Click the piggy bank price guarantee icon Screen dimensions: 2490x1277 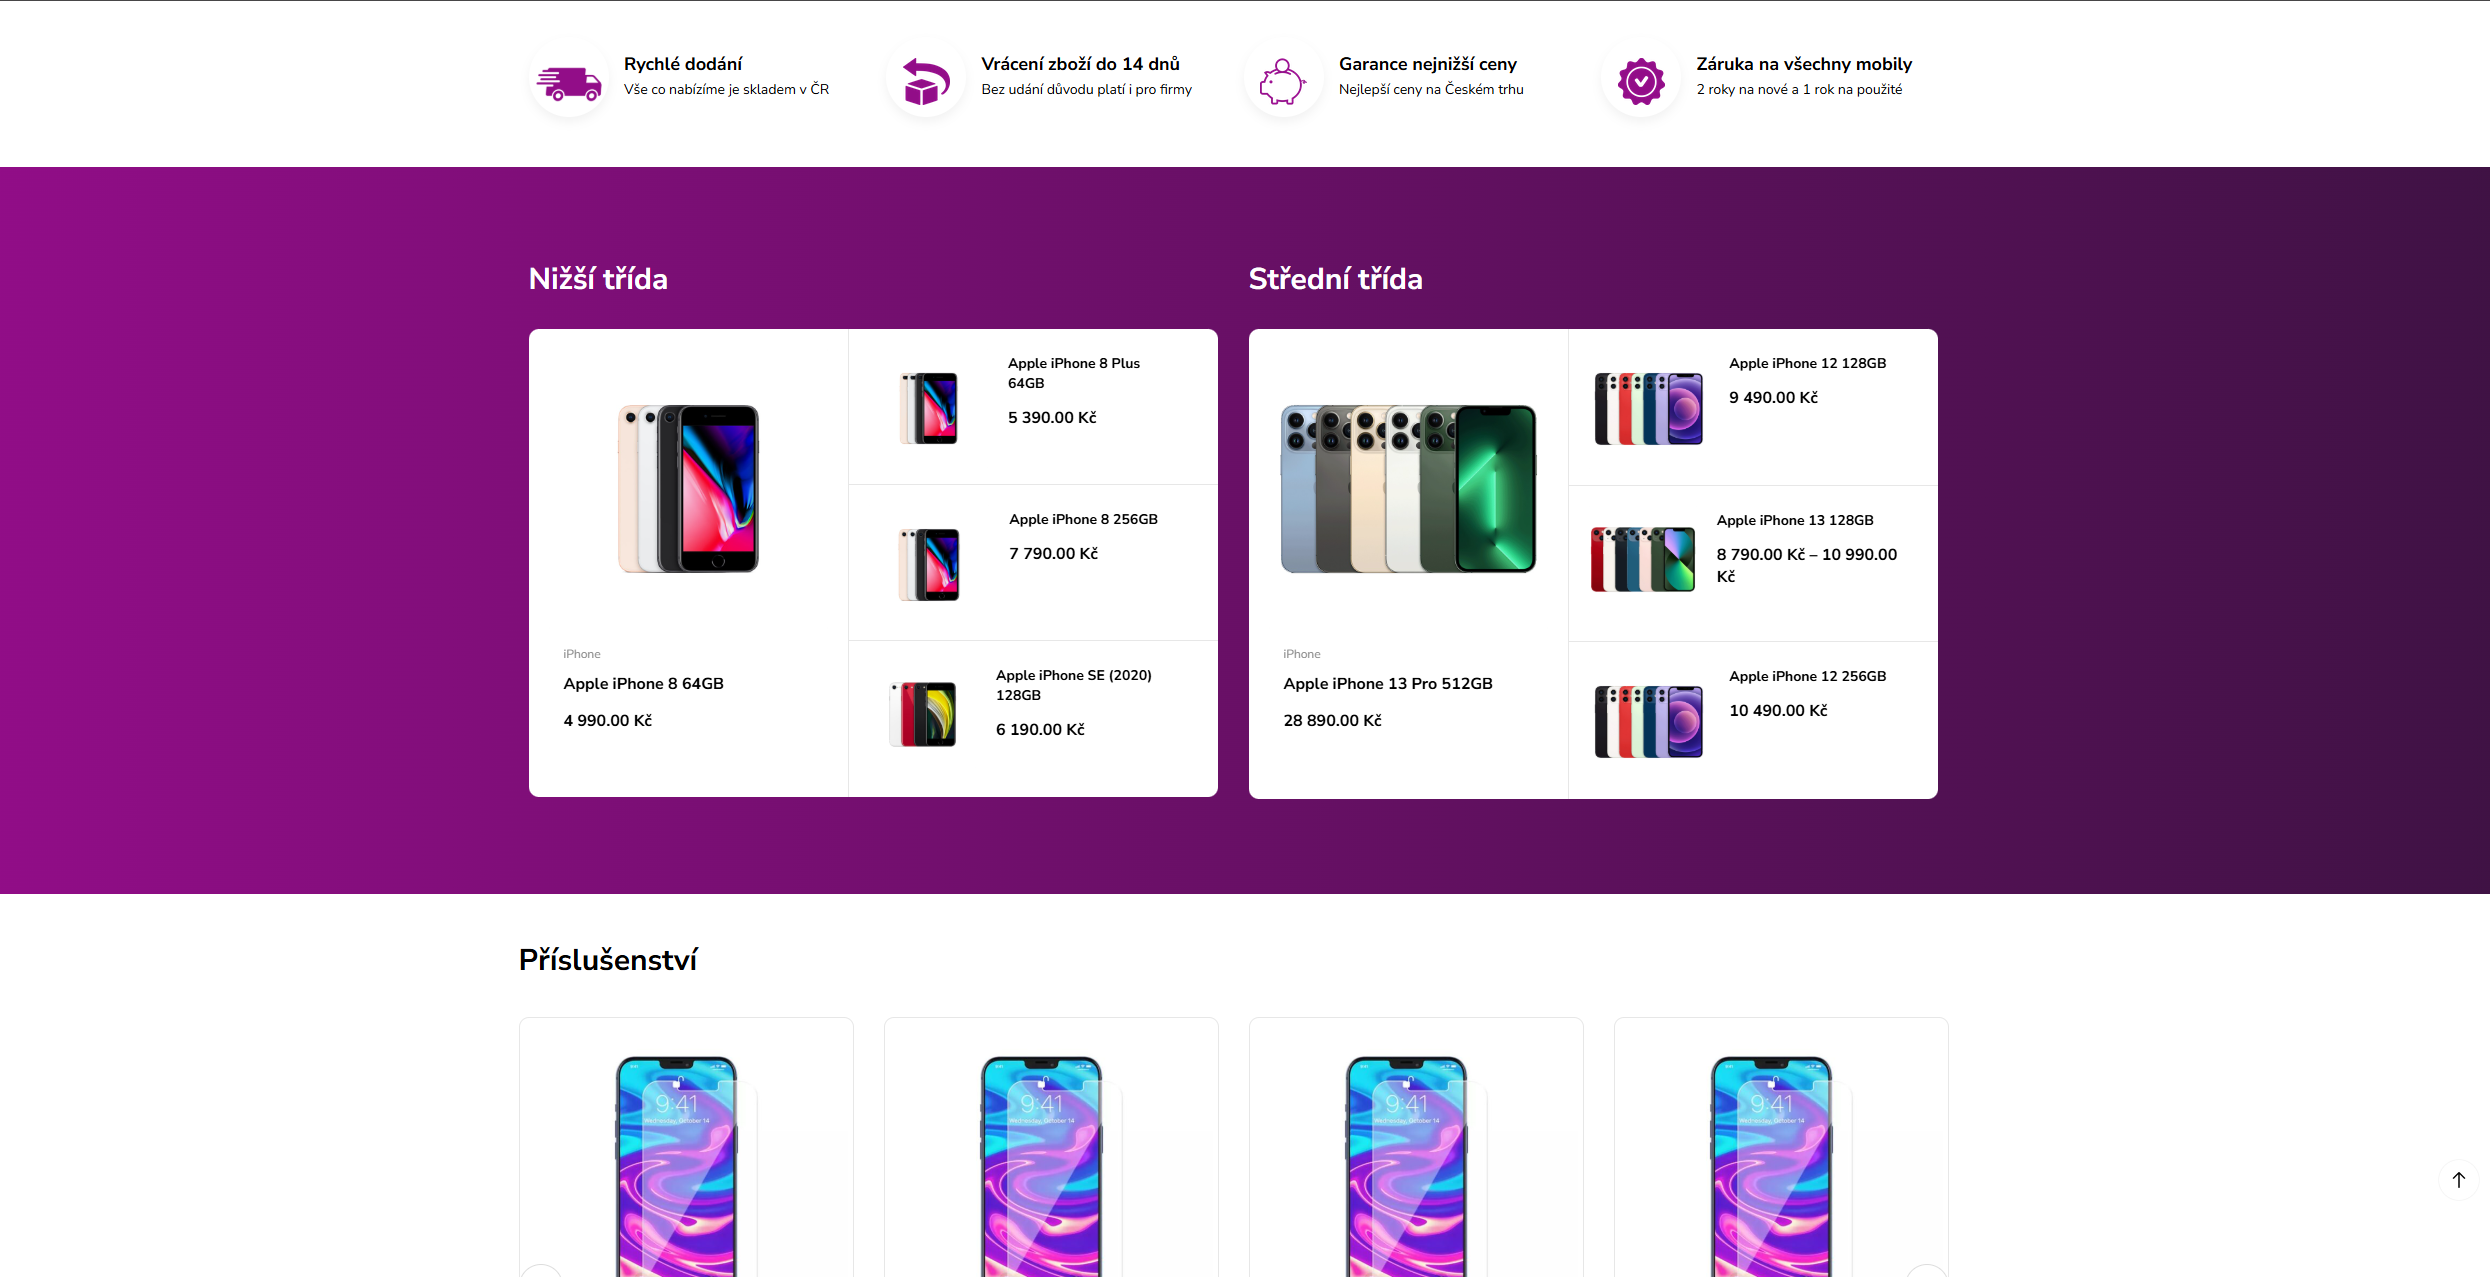[1283, 81]
